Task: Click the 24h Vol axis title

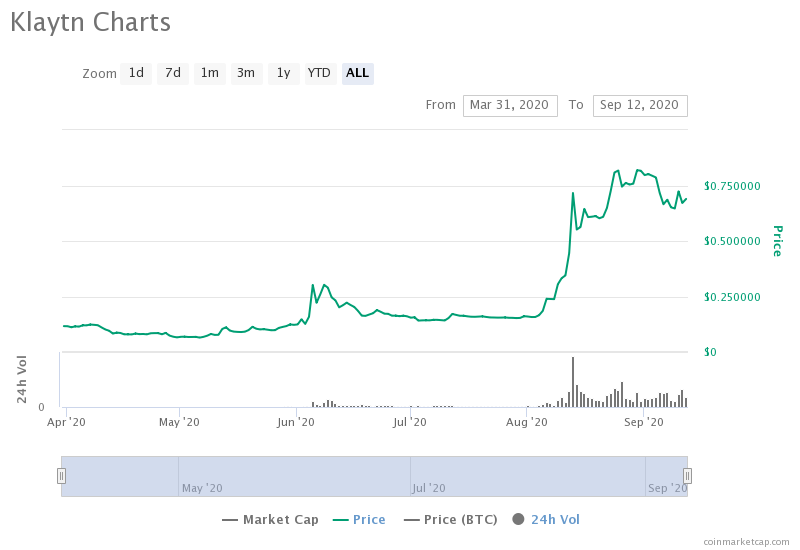Action: tap(21, 380)
